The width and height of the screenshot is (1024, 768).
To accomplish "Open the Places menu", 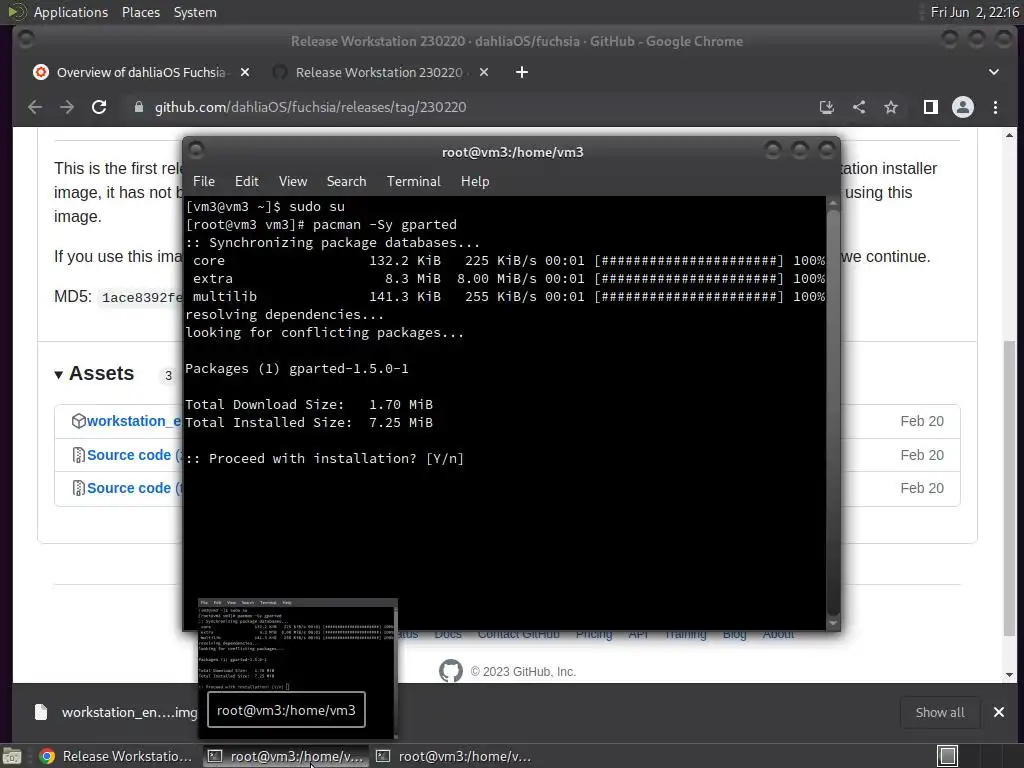I will coord(140,12).
